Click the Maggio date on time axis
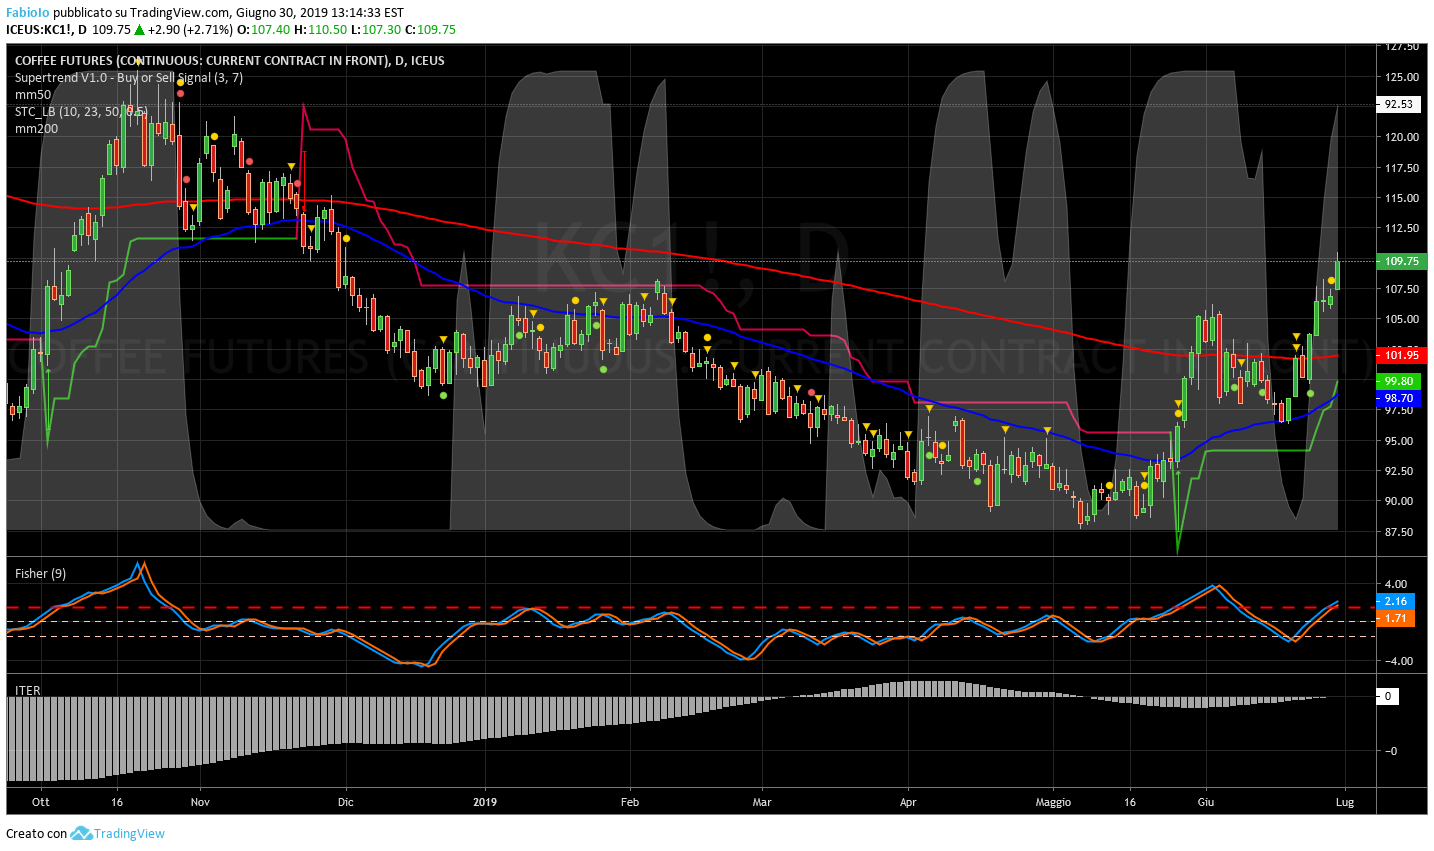 [x=1053, y=802]
